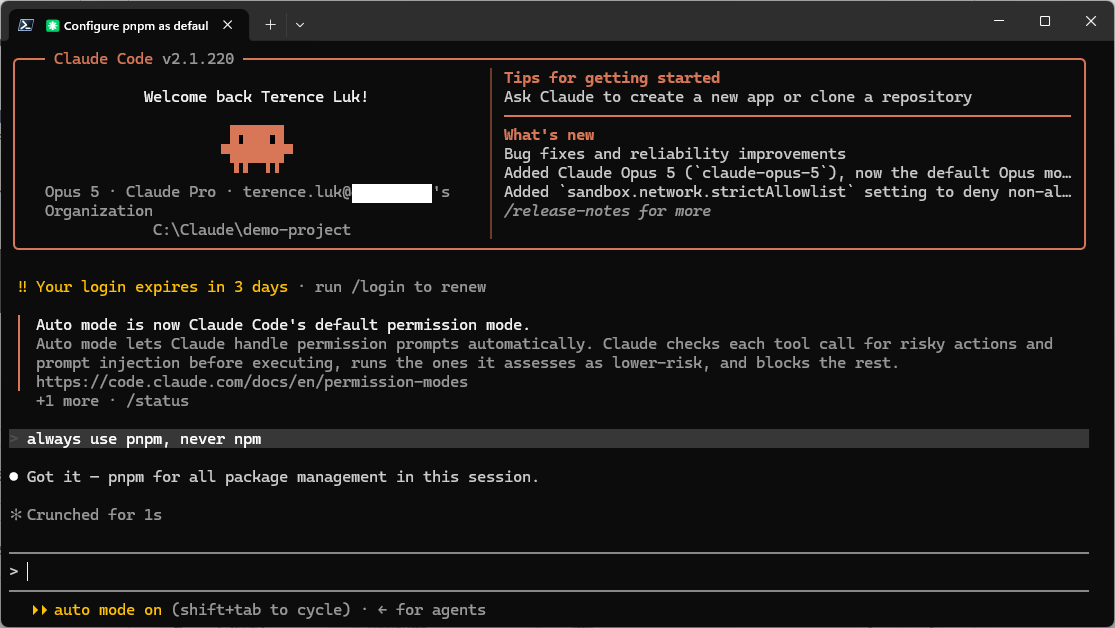Click the PowerShell icon in tab bar

coord(26,25)
